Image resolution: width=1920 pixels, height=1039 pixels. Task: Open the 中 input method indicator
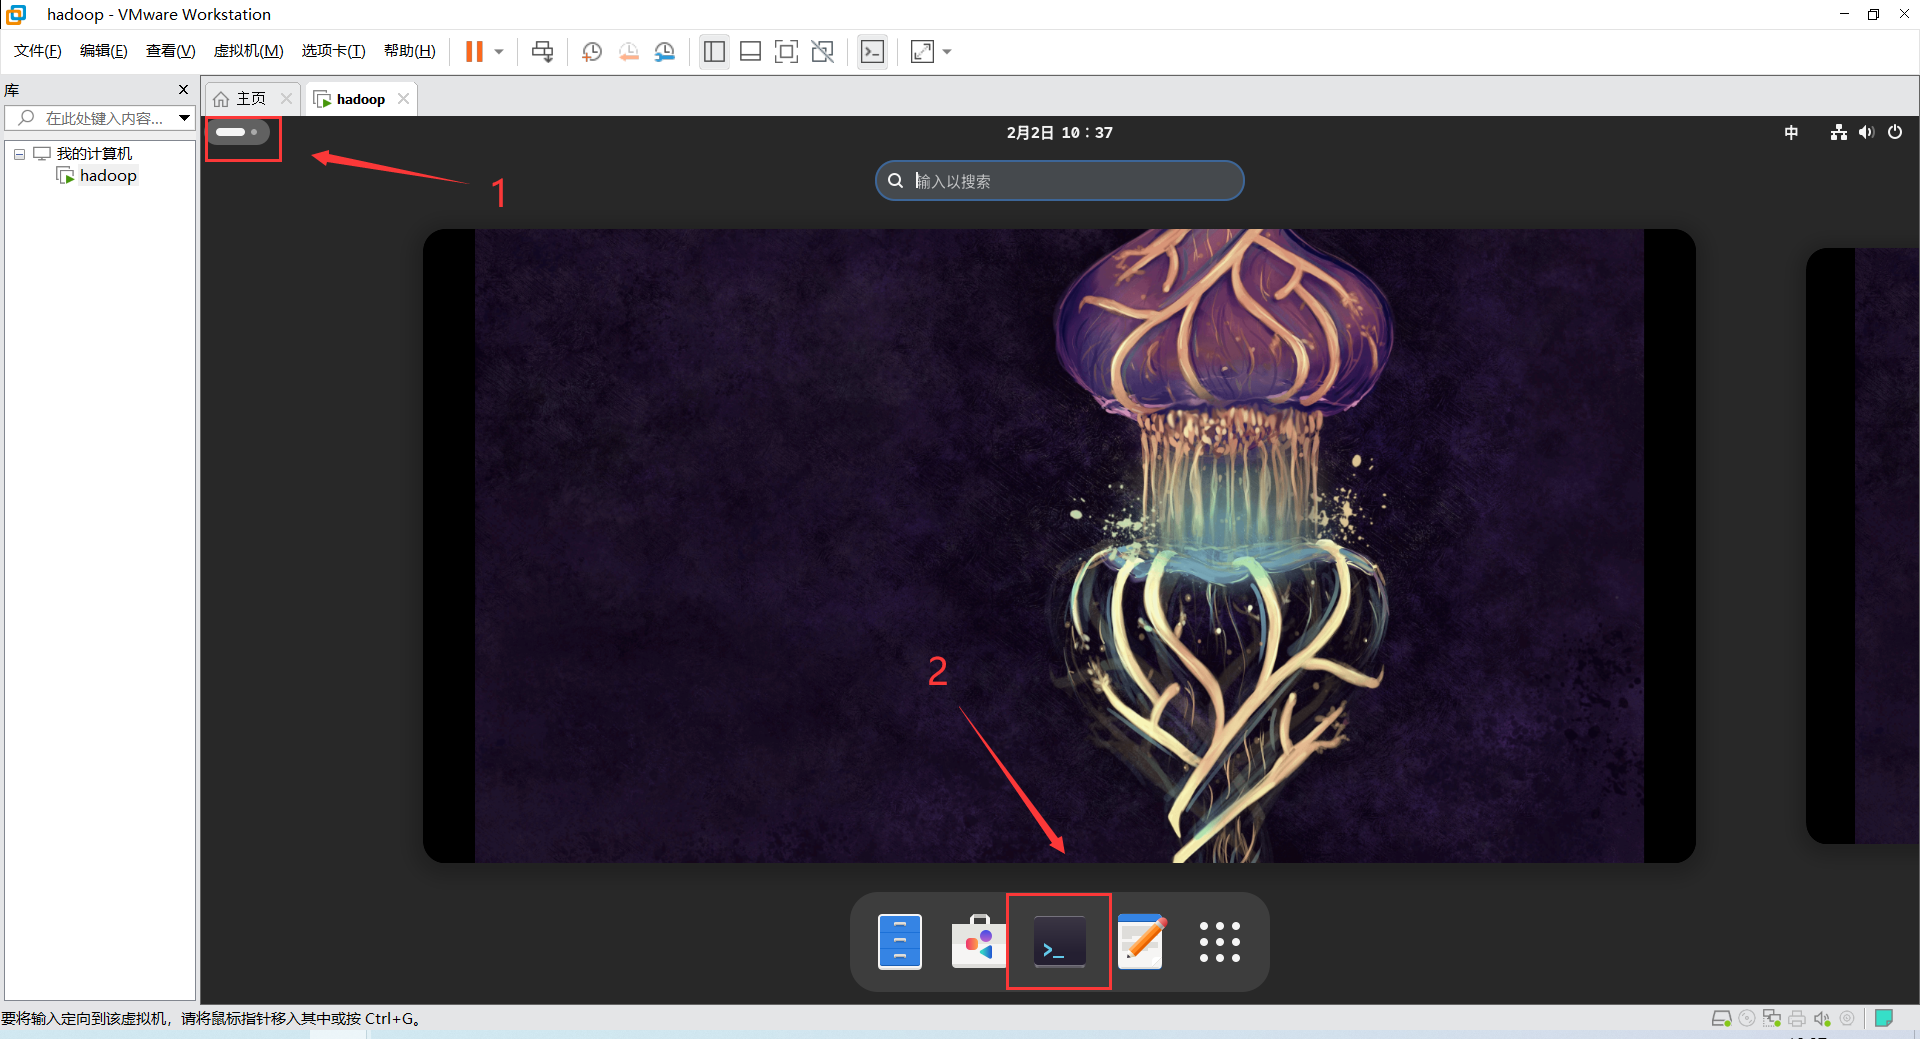point(1791,132)
